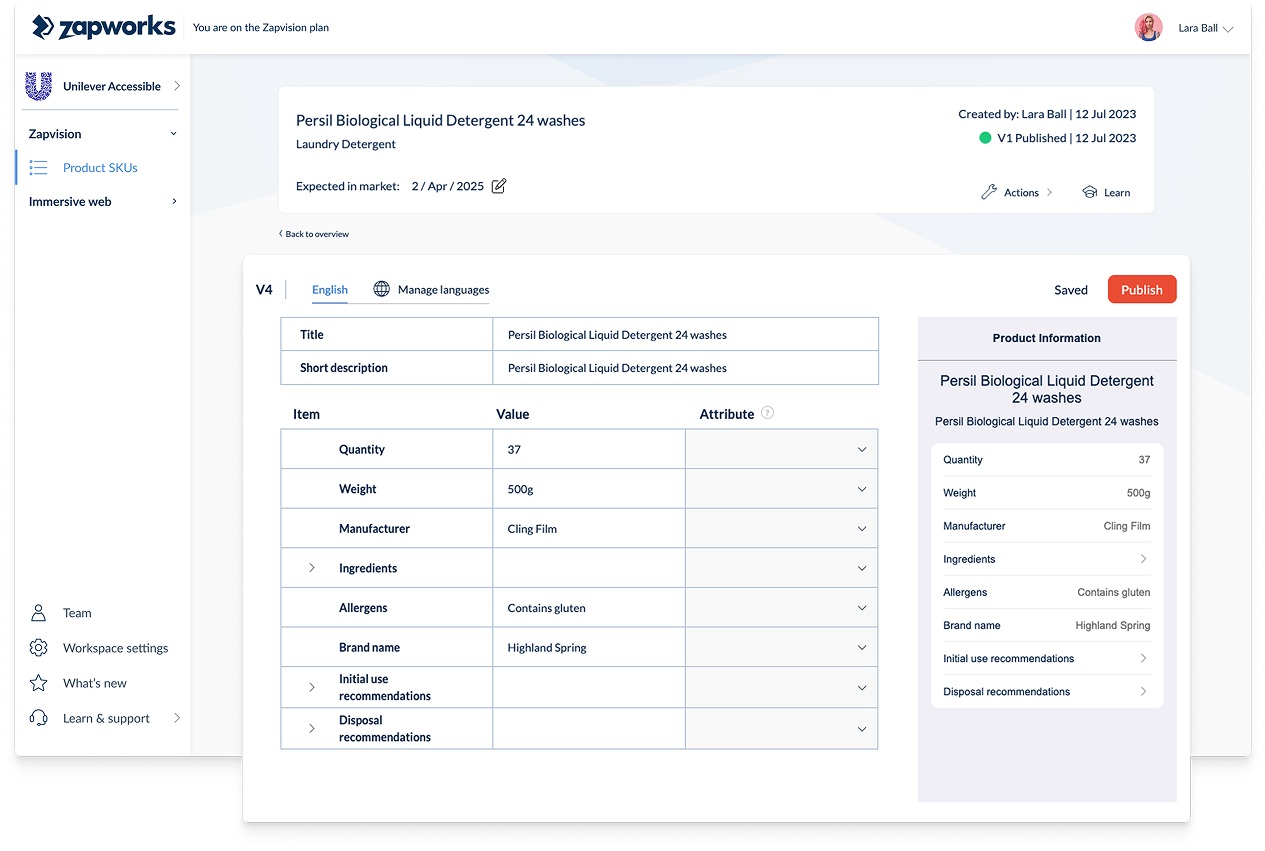Expand Disposal recommendations table row
1265x851 pixels.
312,729
